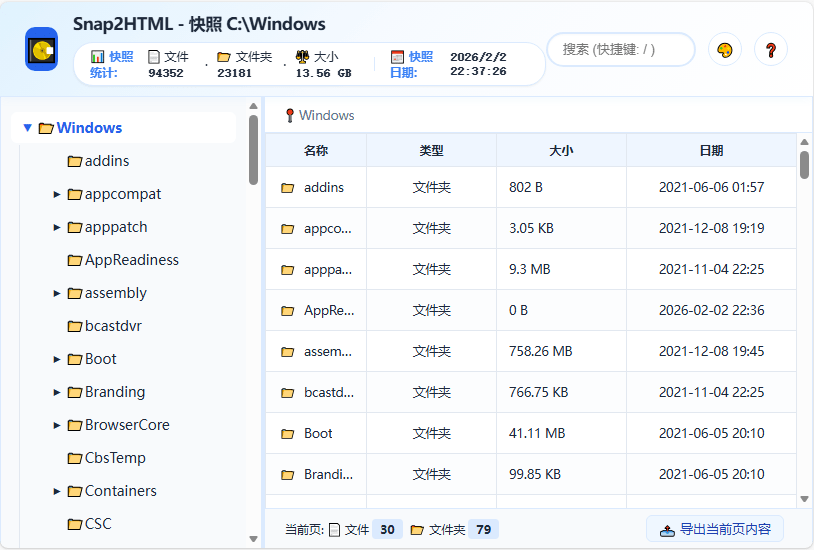
Task: Click the Windows breadcrumb path link
Action: (327, 115)
